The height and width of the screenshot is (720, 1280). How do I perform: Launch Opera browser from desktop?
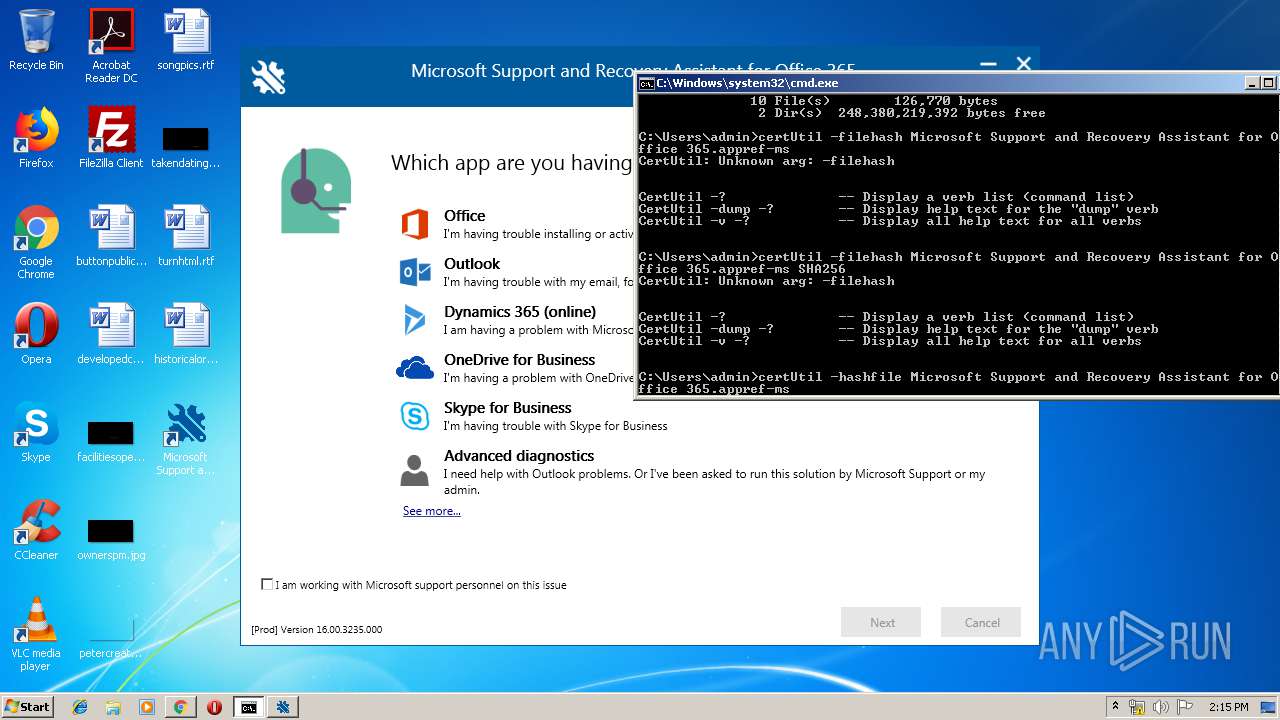point(36,334)
